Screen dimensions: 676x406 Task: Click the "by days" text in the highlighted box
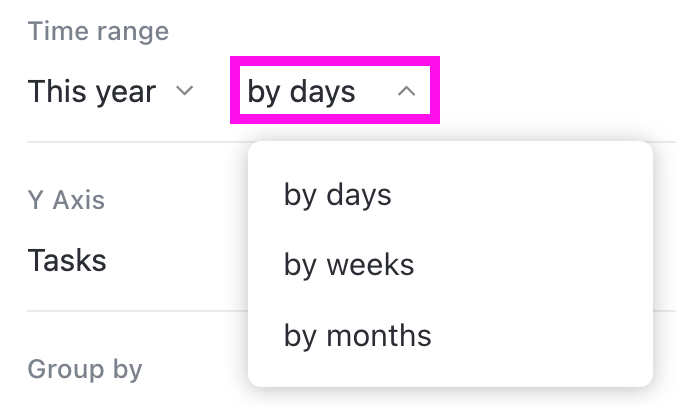coord(301,91)
